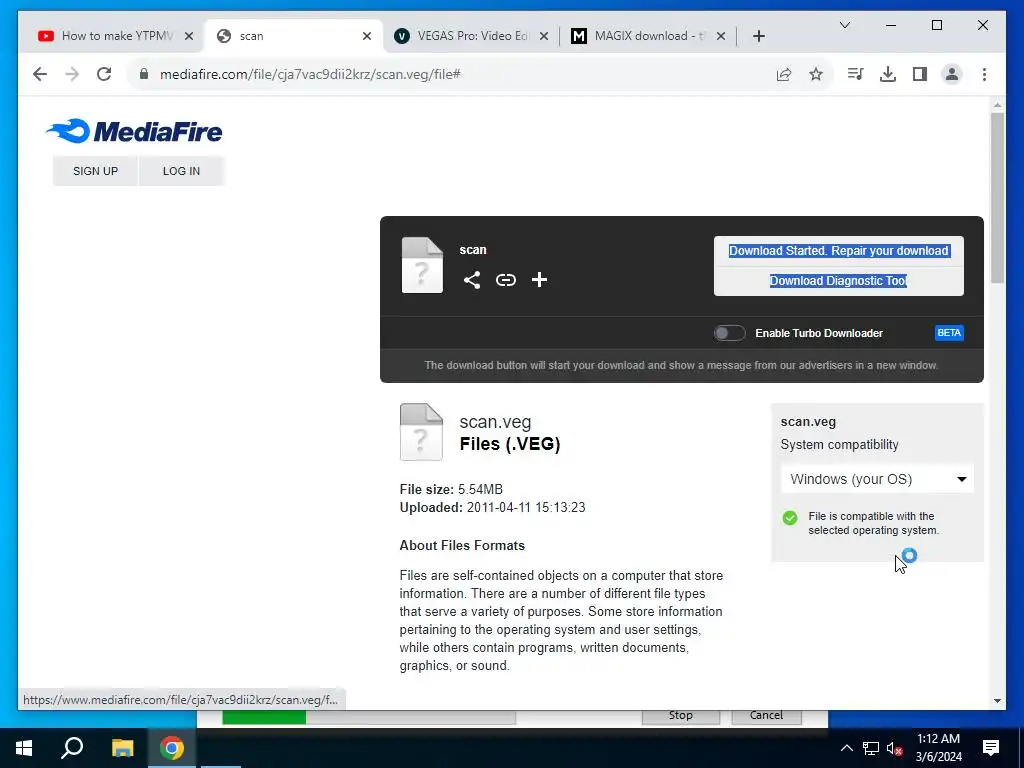The width and height of the screenshot is (1024, 768).
Task: Go back with the browser back arrow
Action: tap(40, 74)
